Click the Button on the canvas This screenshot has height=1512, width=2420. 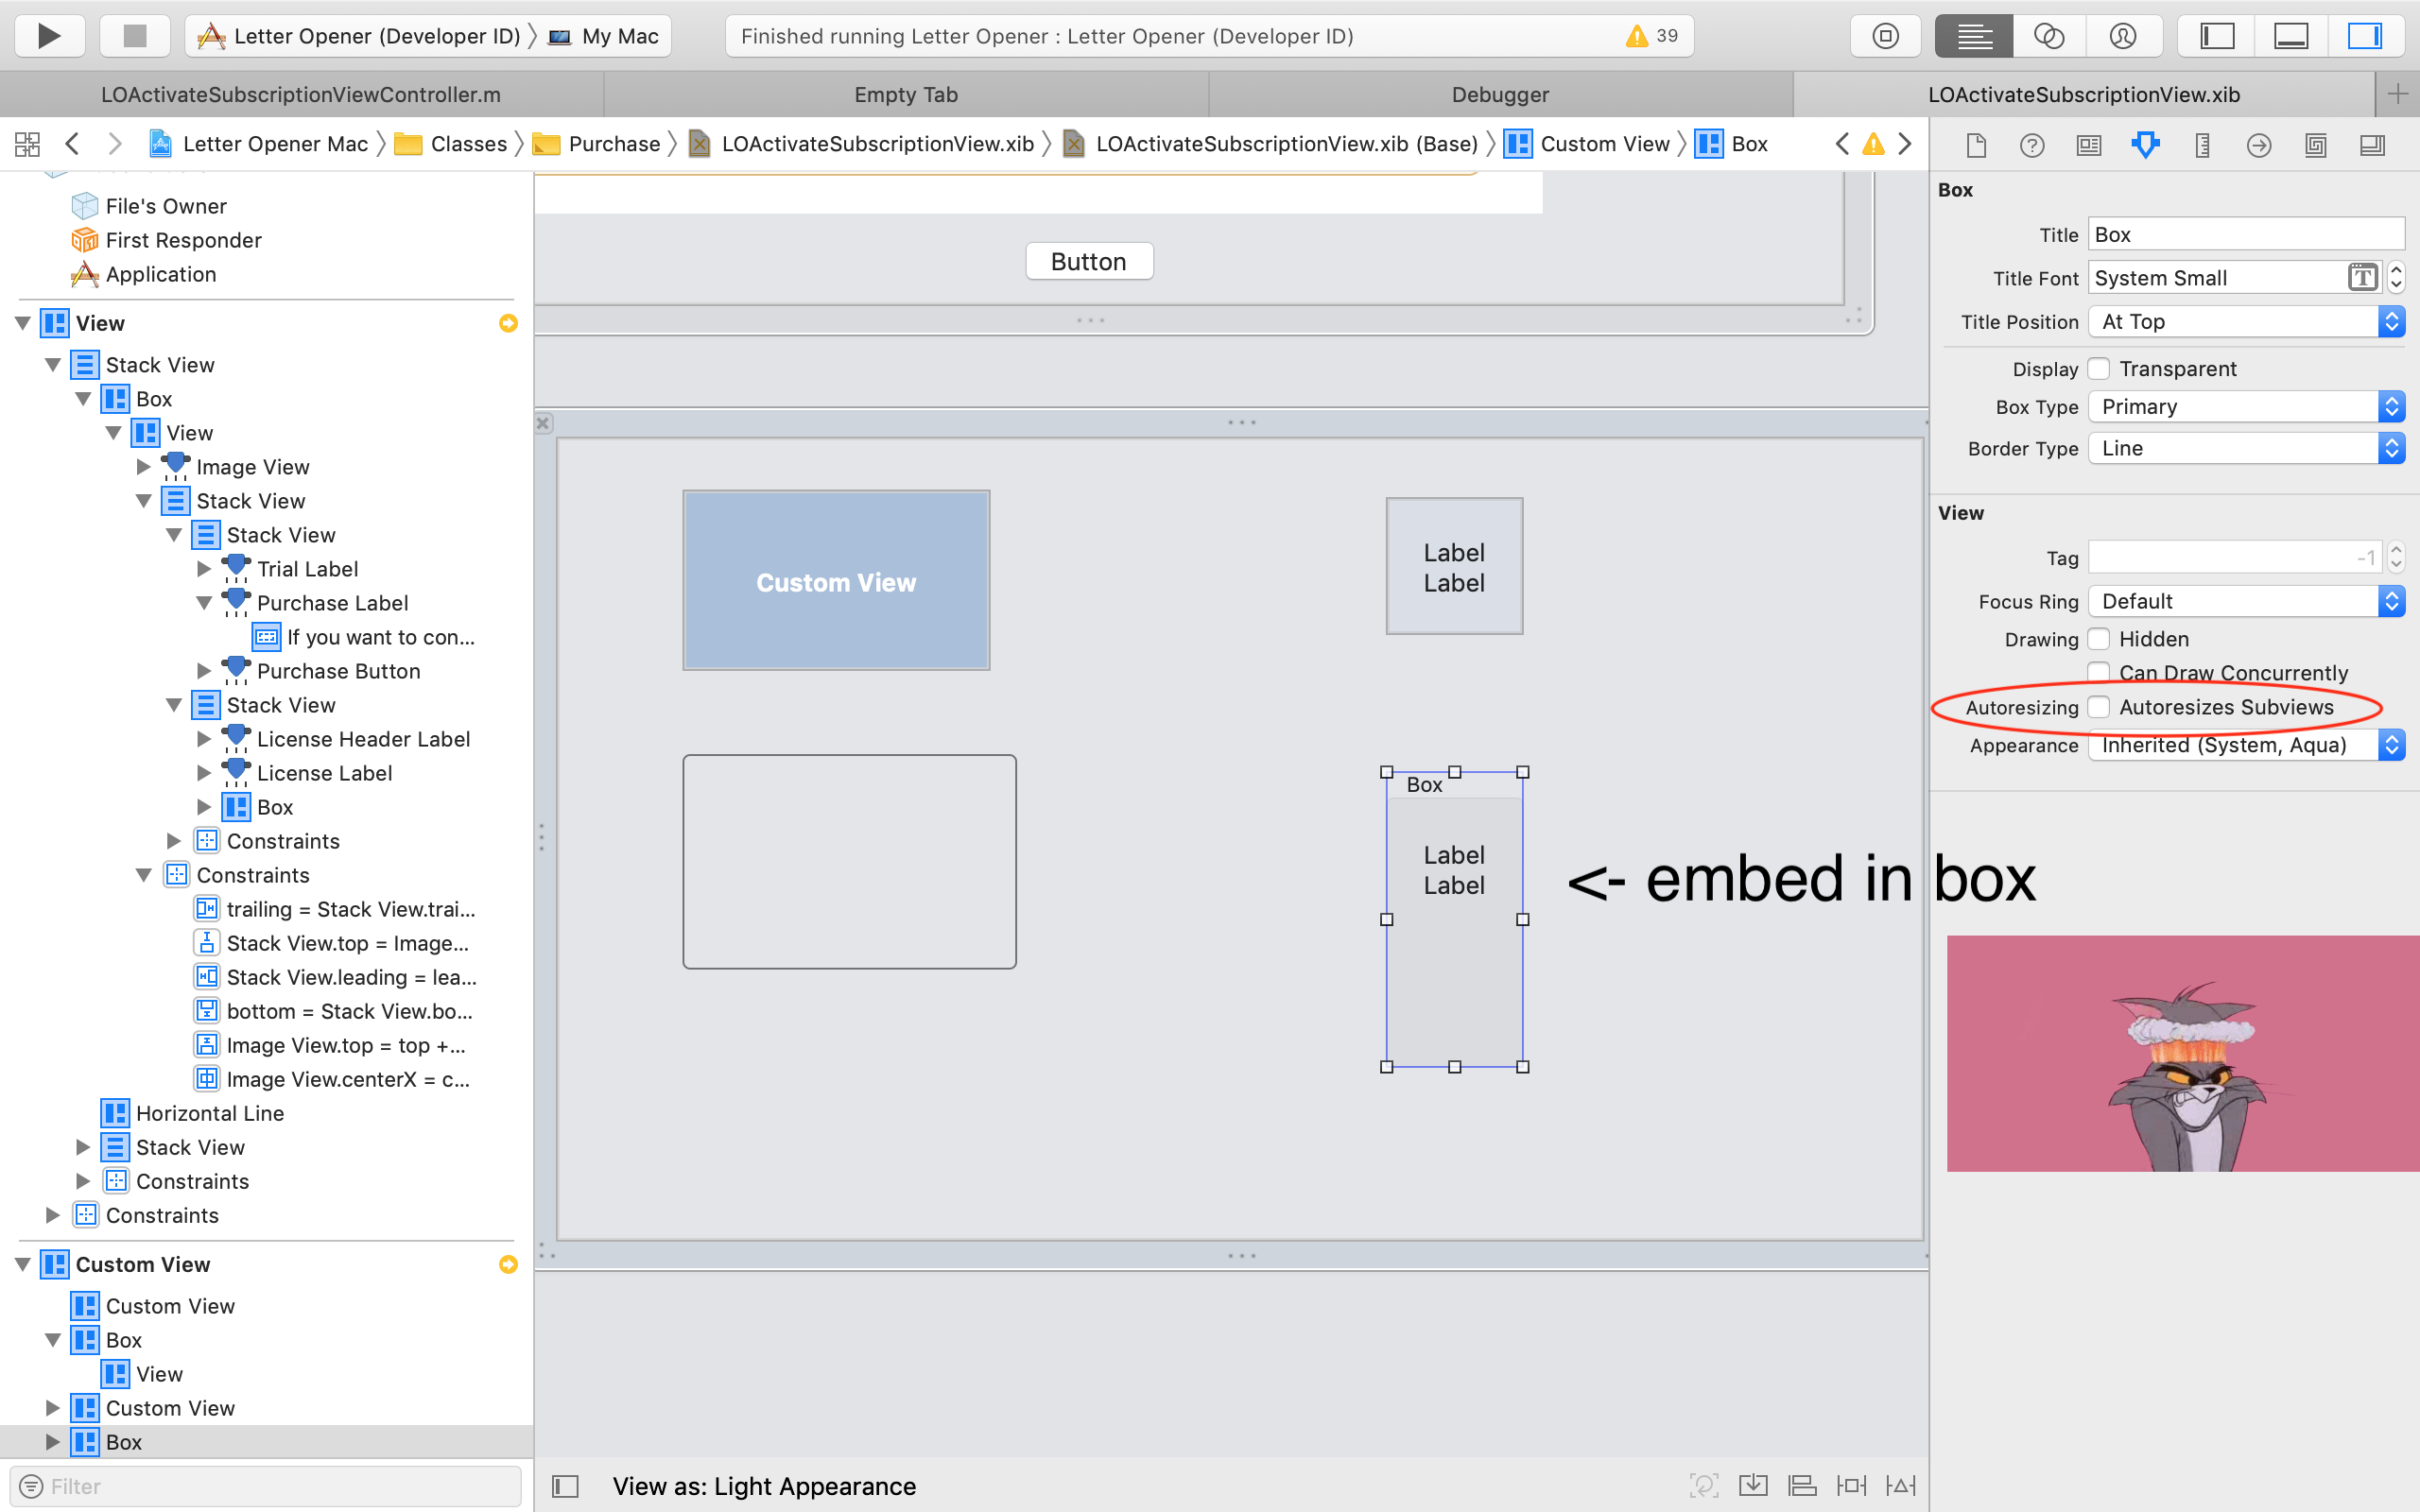click(1088, 261)
